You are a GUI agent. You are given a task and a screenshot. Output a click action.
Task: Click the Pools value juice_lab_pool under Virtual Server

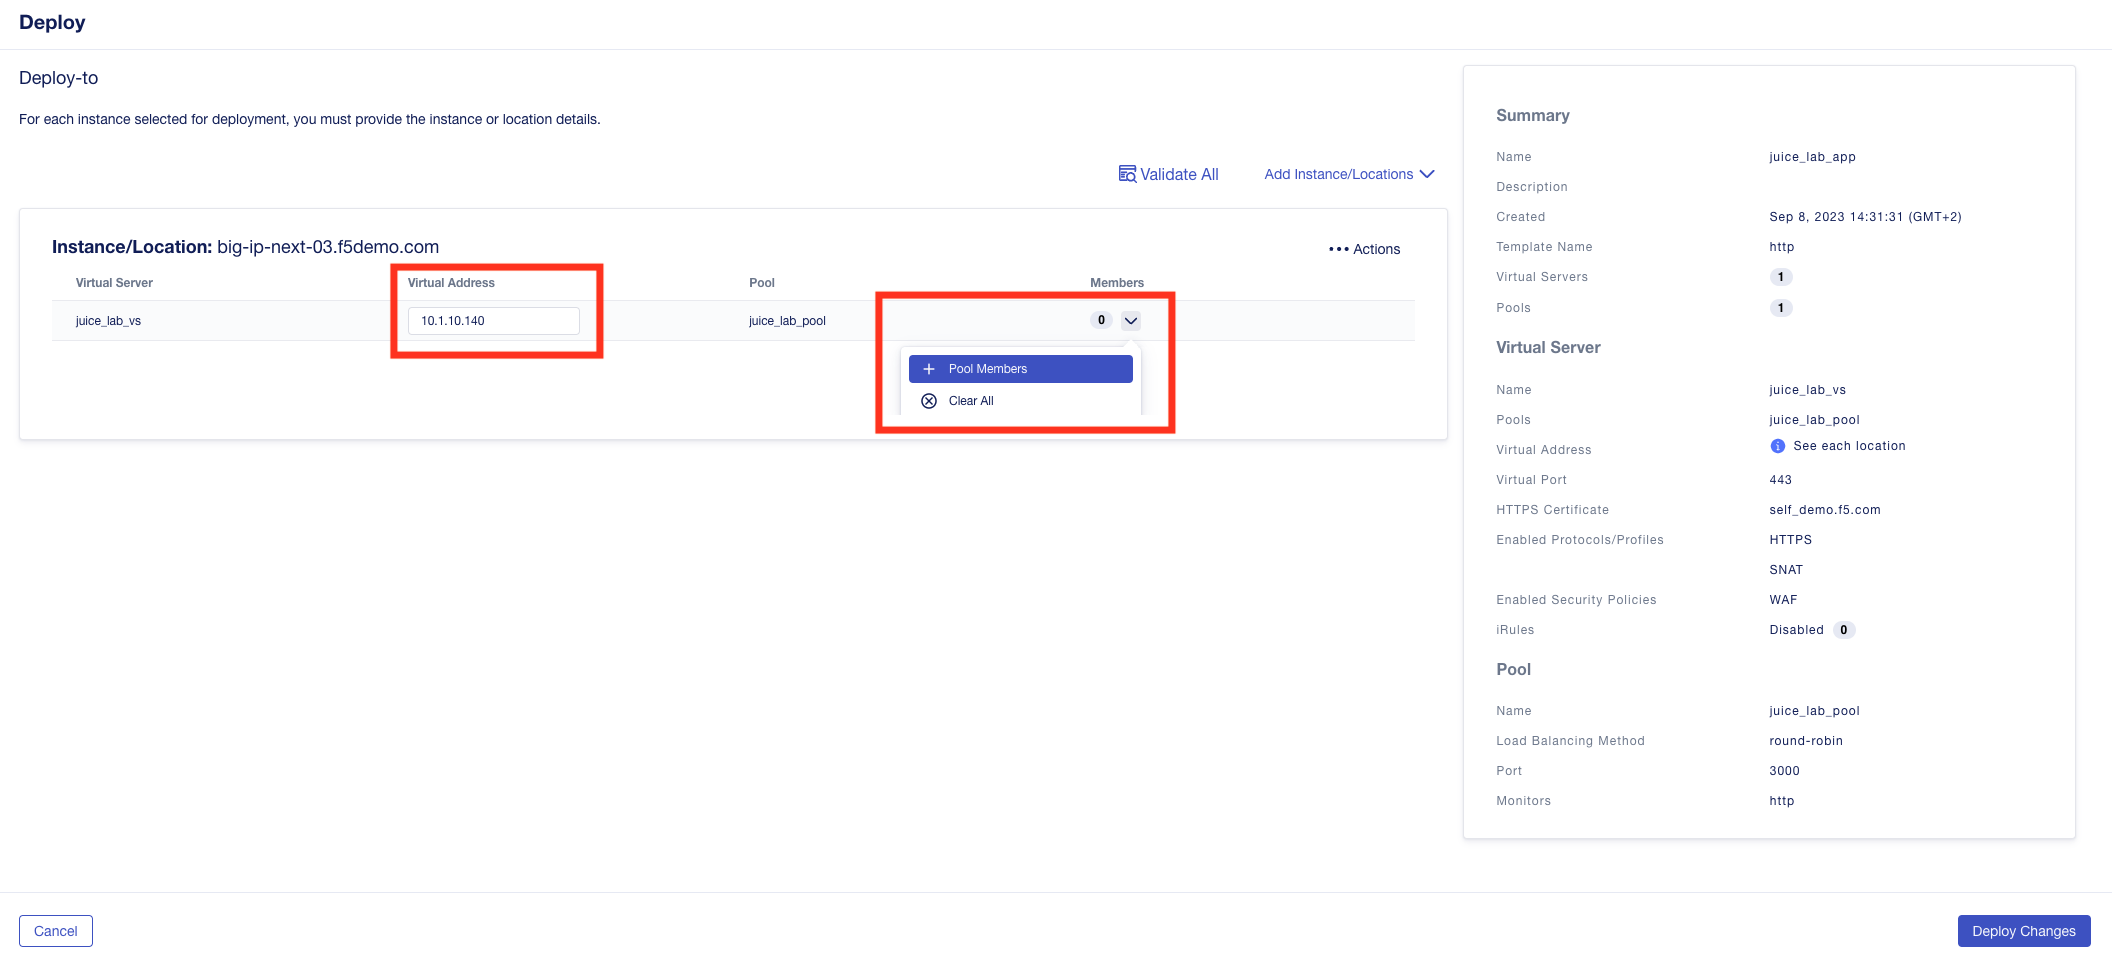(x=1814, y=420)
